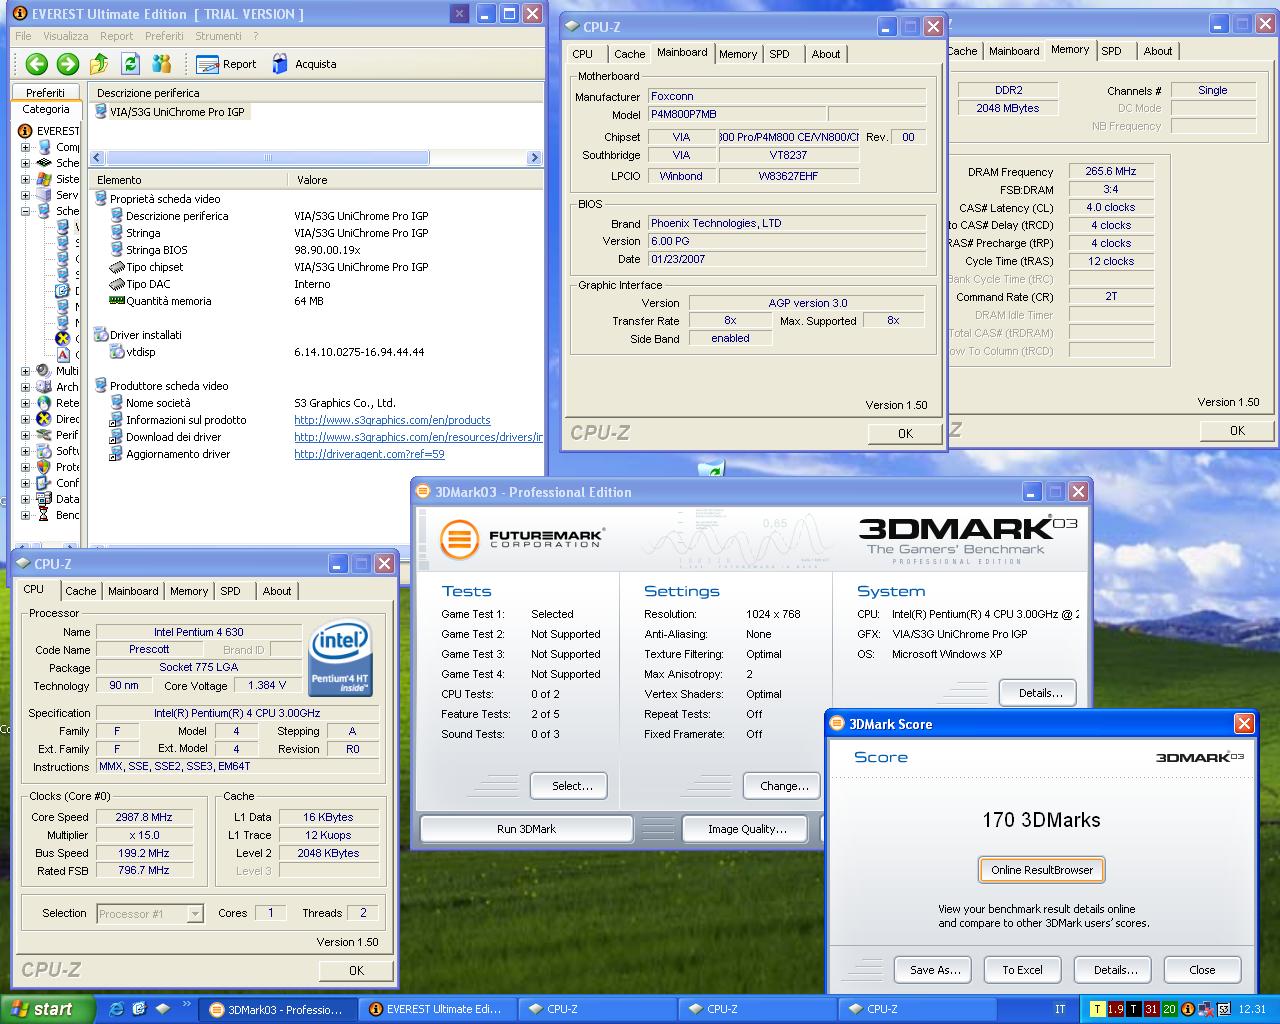The image size is (1280, 1024).
Task: Select the Comp computer icon in EVEREST tree
Action: pos(44,147)
